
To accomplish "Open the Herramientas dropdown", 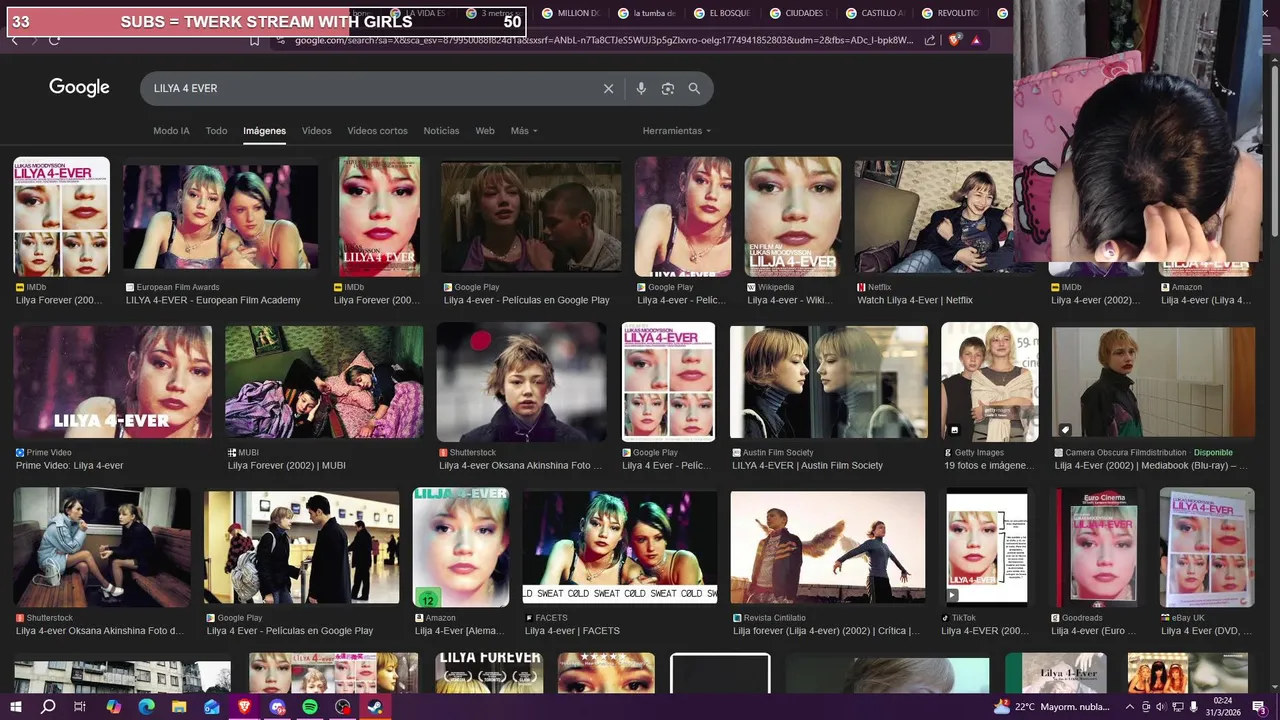I will 677,131.
